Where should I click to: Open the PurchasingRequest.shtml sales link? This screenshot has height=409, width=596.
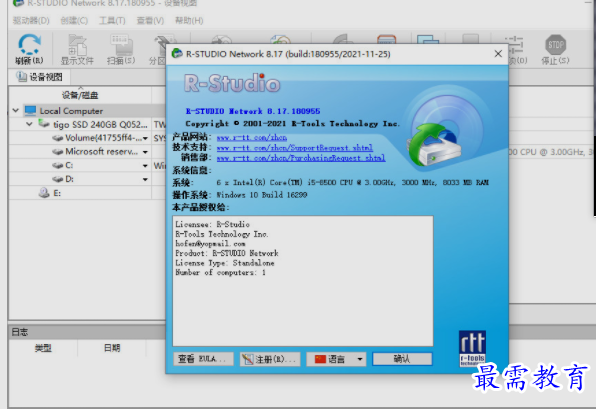301,158
